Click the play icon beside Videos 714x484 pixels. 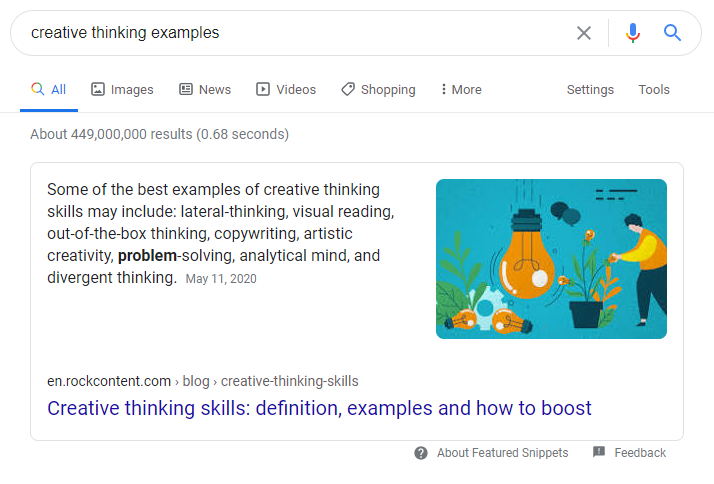coord(263,89)
